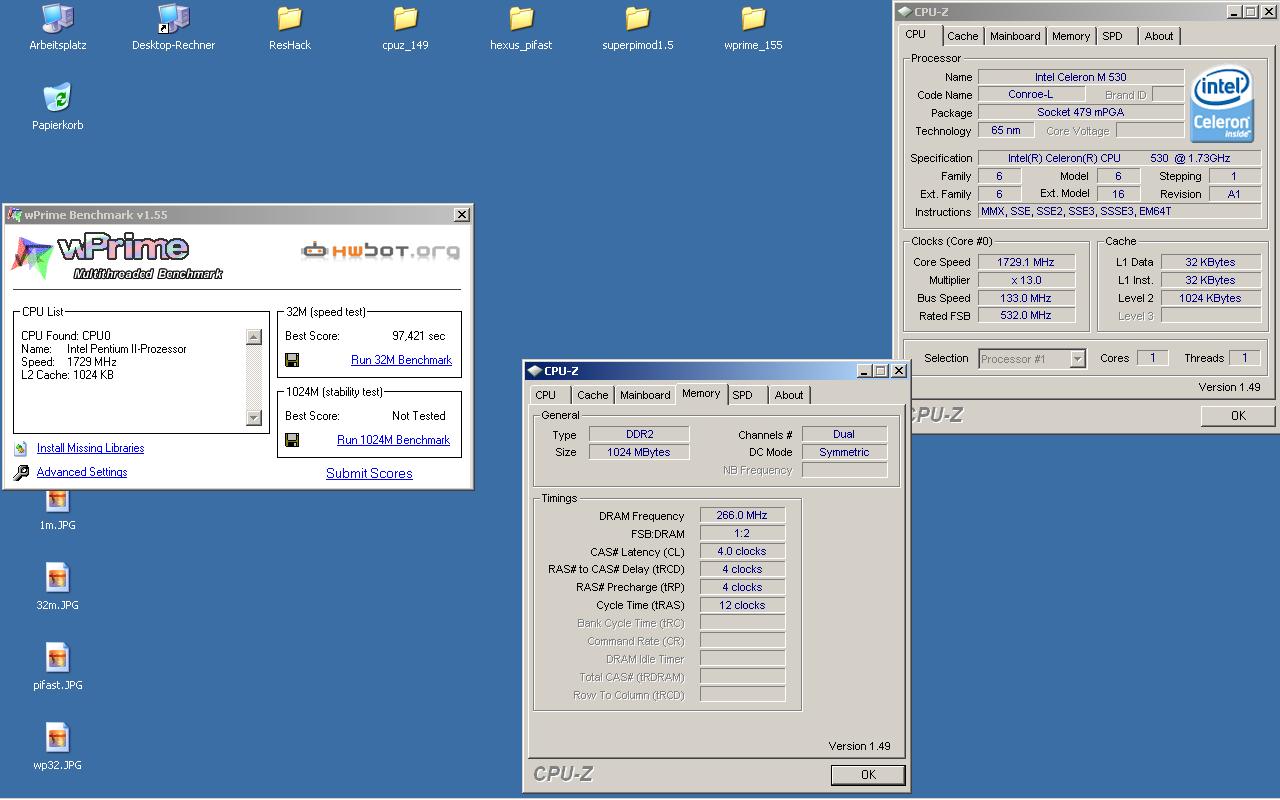Click the wPrime logo image
Viewport: 1280px width, 800px height.
click(x=117, y=256)
